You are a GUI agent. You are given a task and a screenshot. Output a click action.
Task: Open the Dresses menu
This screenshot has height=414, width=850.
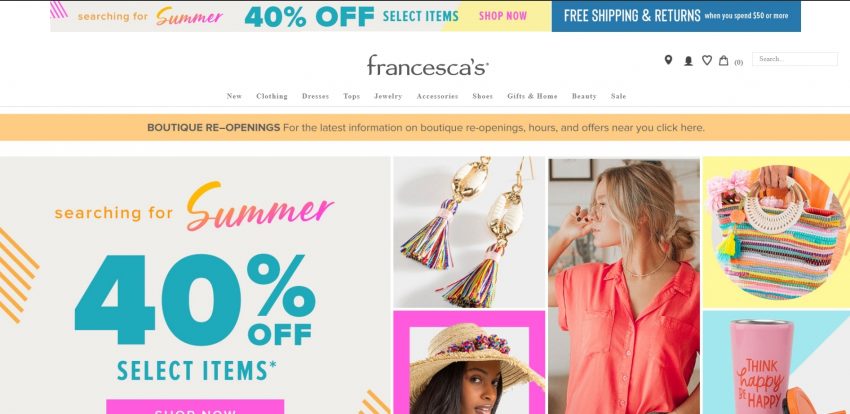click(x=315, y=96)
